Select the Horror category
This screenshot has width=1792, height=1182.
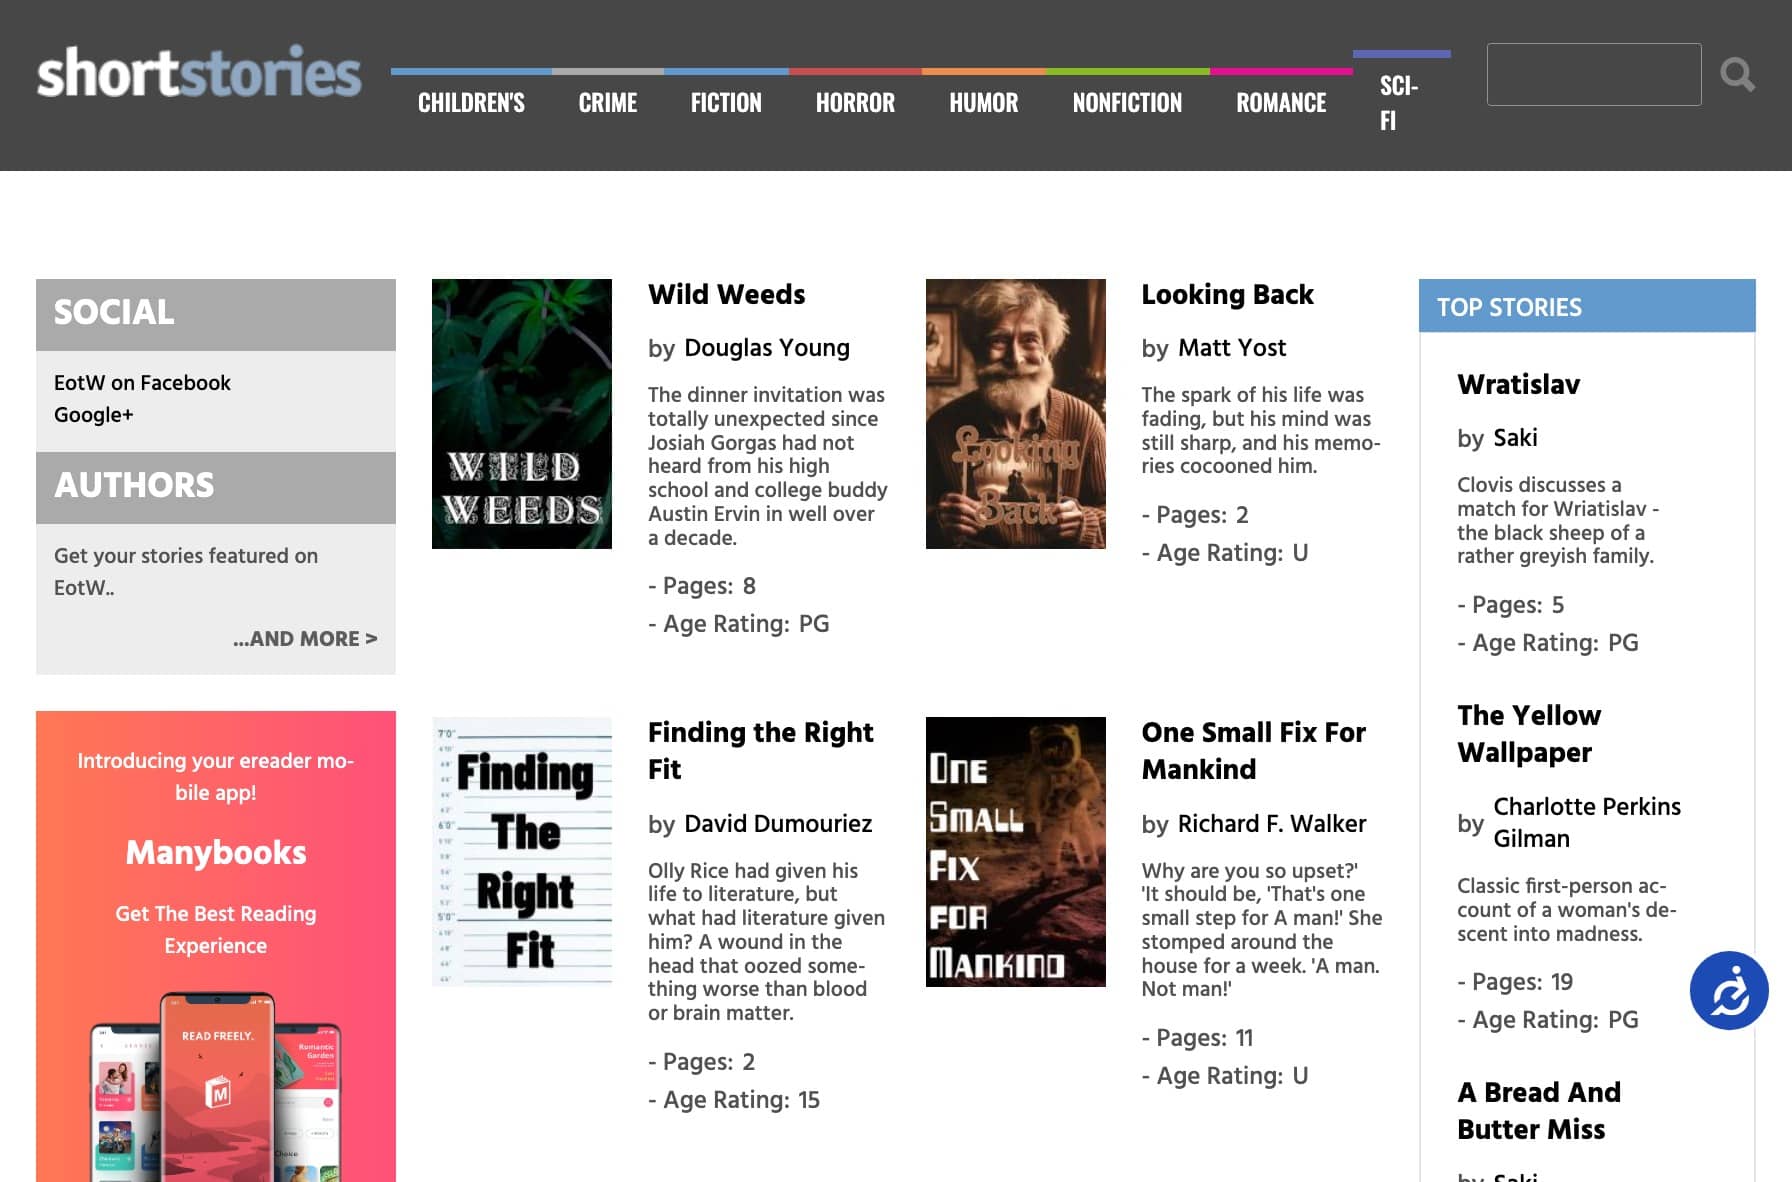[x=855, y=103]
